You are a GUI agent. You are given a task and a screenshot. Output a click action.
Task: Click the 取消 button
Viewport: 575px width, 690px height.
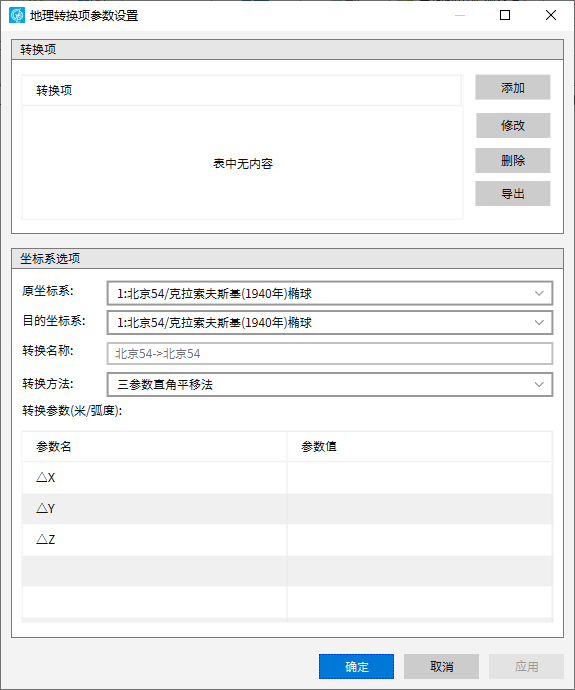point(441,666)
